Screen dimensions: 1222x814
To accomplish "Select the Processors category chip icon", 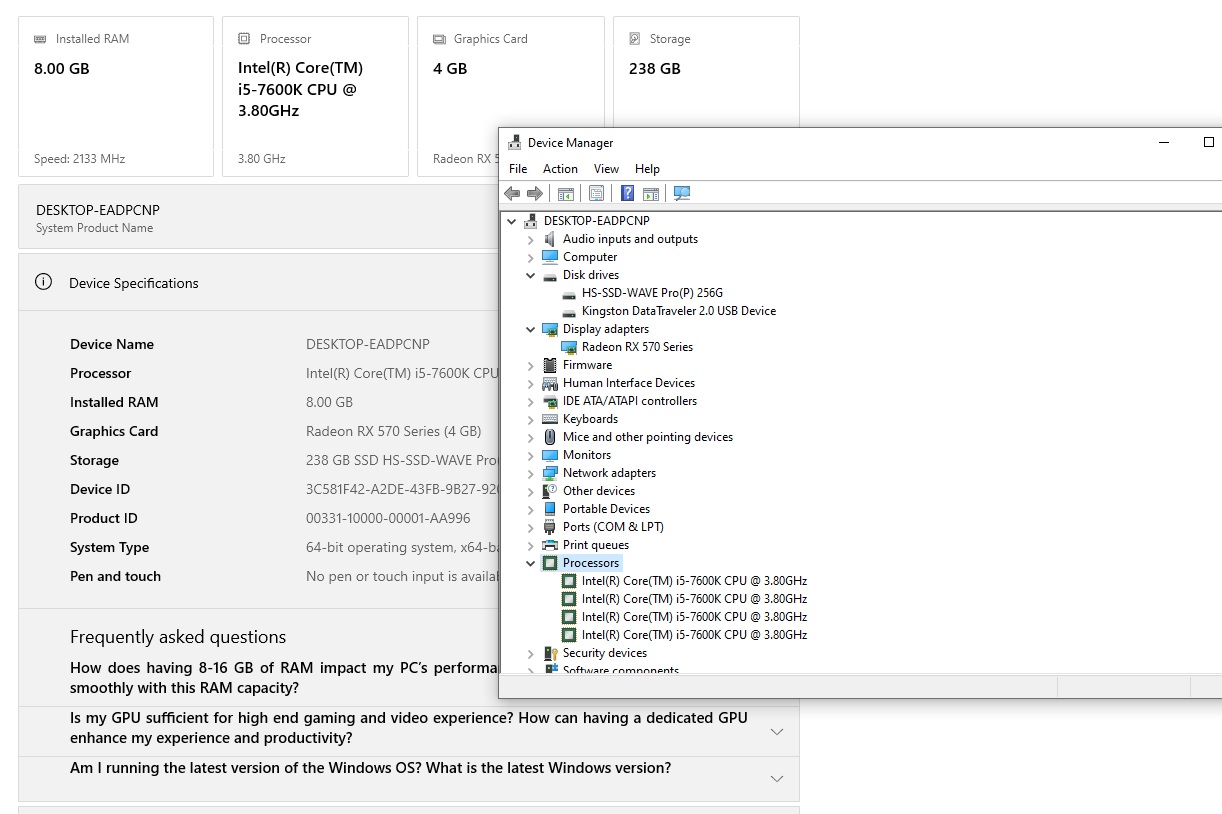I will pos(550,563).
